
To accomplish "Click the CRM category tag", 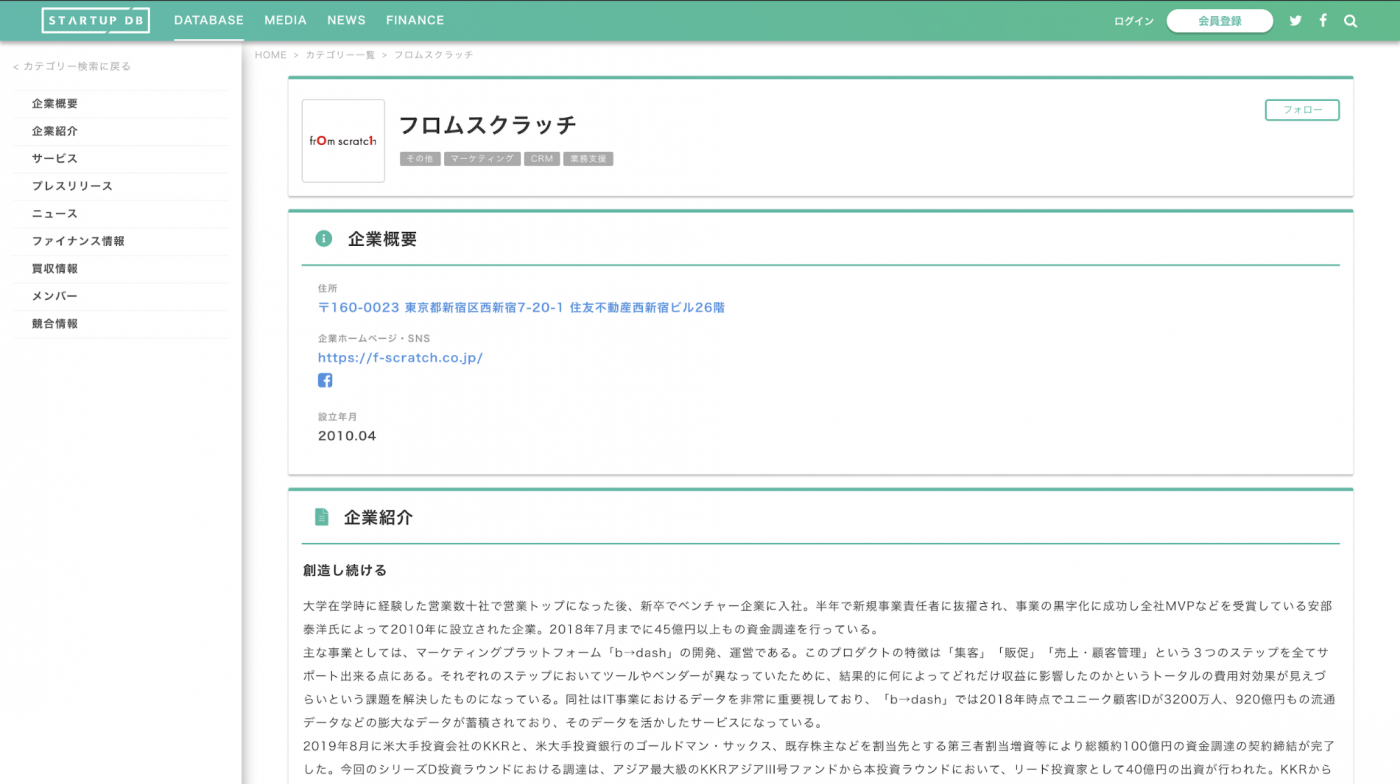I will click(x=542, y=158).
